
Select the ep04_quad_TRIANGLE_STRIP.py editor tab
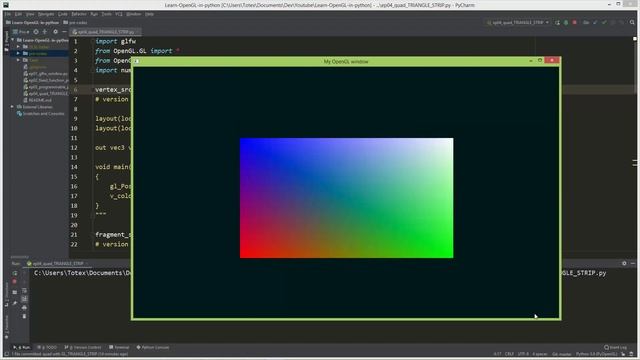click(105, 31)
